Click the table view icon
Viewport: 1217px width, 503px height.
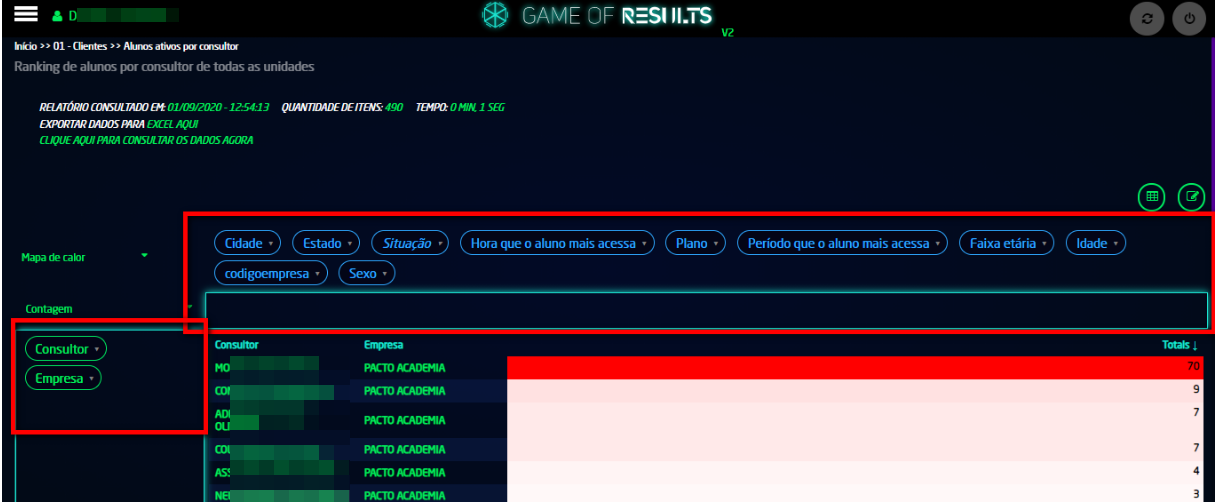pos(1152,197)
